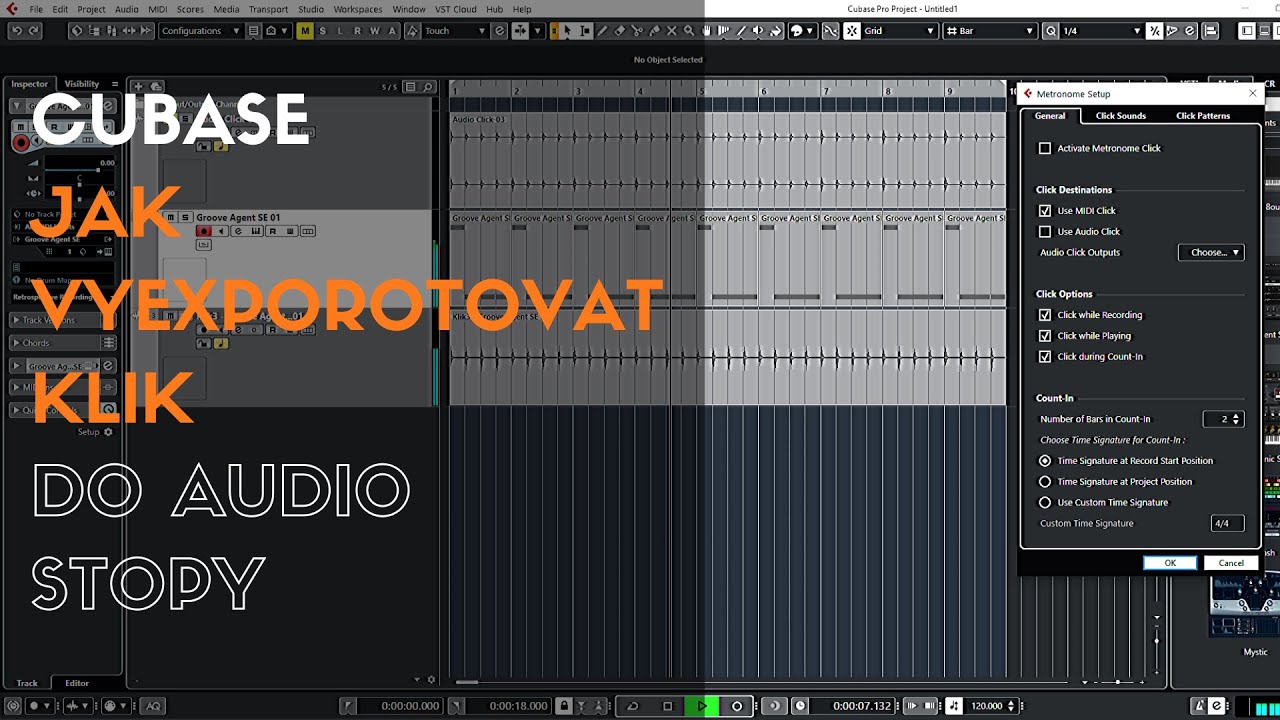Click the Stop transport button
Screen dimensions: 1280x720
click(668, 706)
